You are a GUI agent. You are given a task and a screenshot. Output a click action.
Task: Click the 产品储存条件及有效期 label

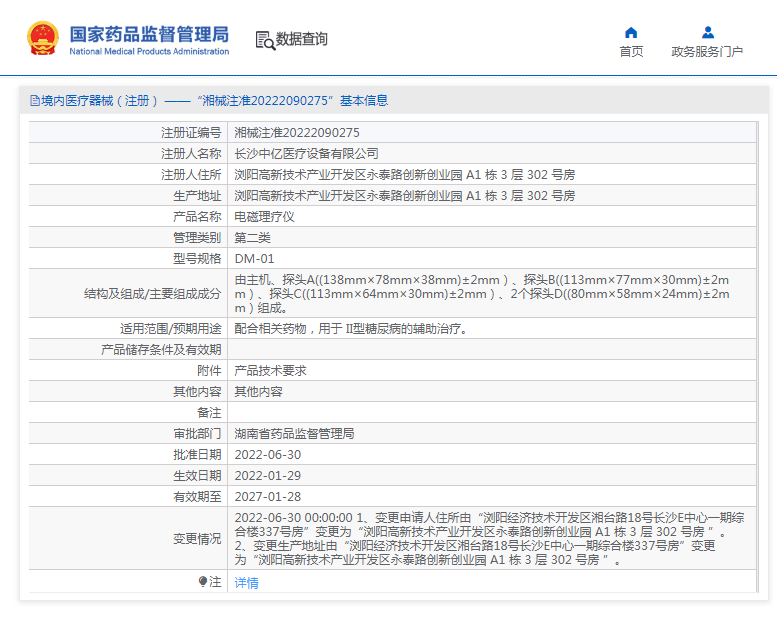161,350
